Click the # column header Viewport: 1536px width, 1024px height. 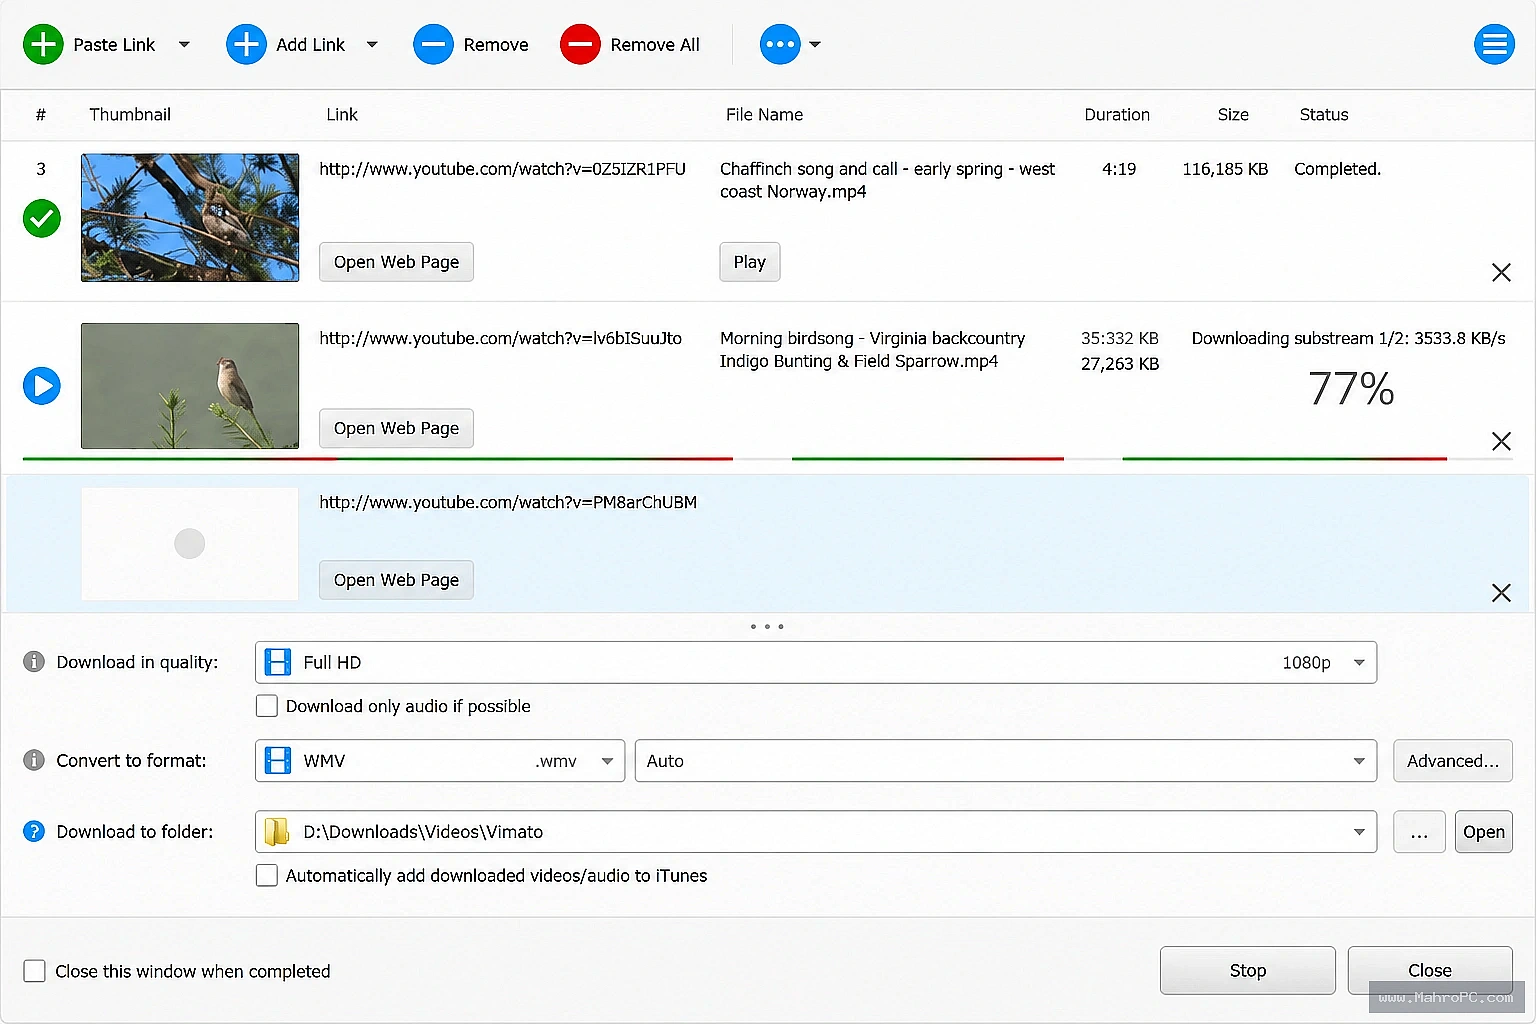pyautogui.click(x=41, y=114)
